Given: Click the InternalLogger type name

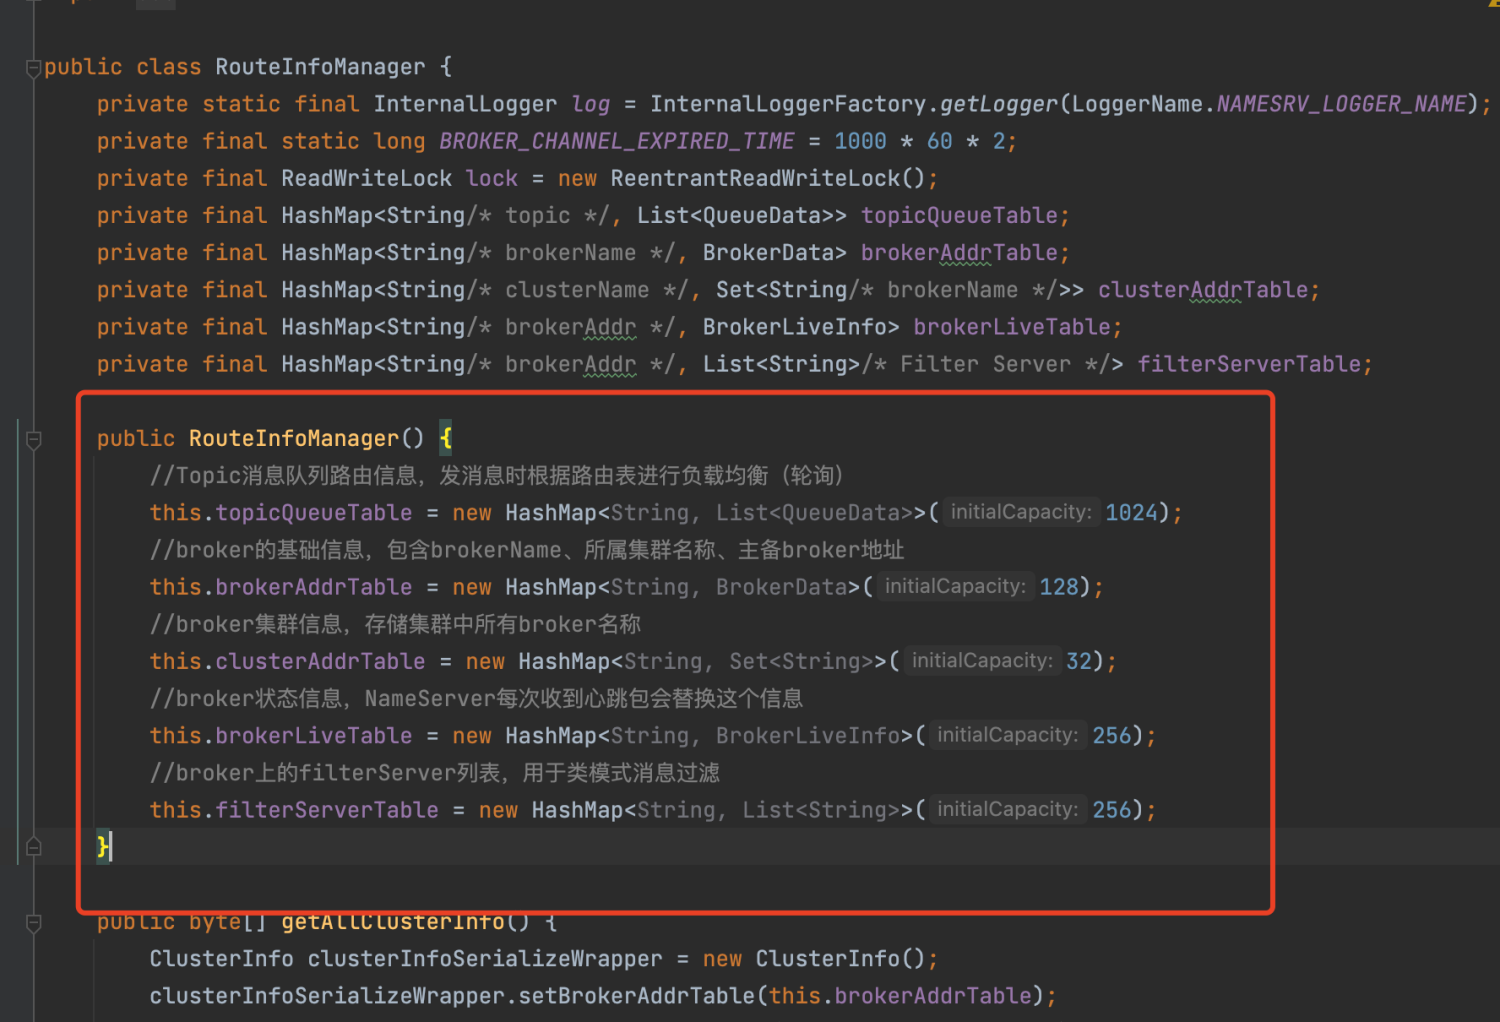Looking at the screenshot, I should tap(465, 104).
